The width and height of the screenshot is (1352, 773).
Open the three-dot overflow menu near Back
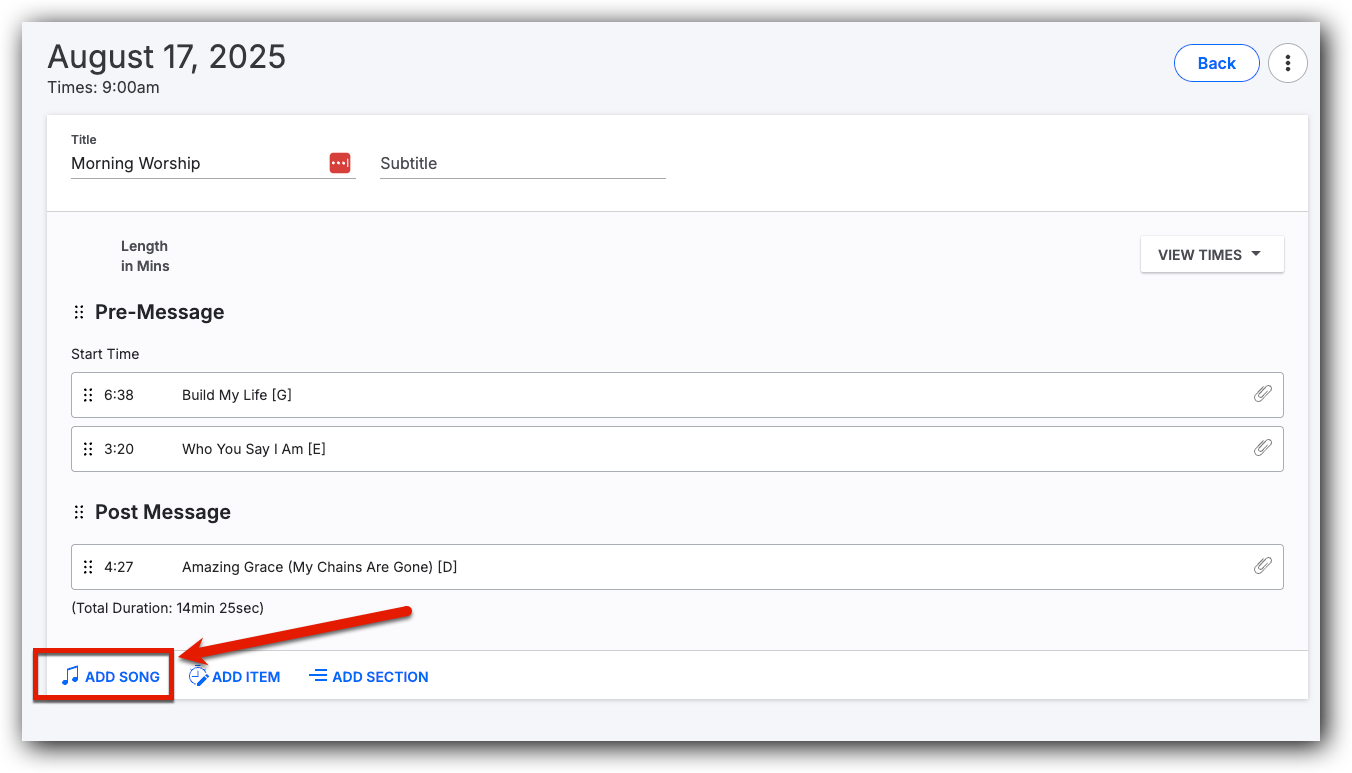click(1287, 62)
